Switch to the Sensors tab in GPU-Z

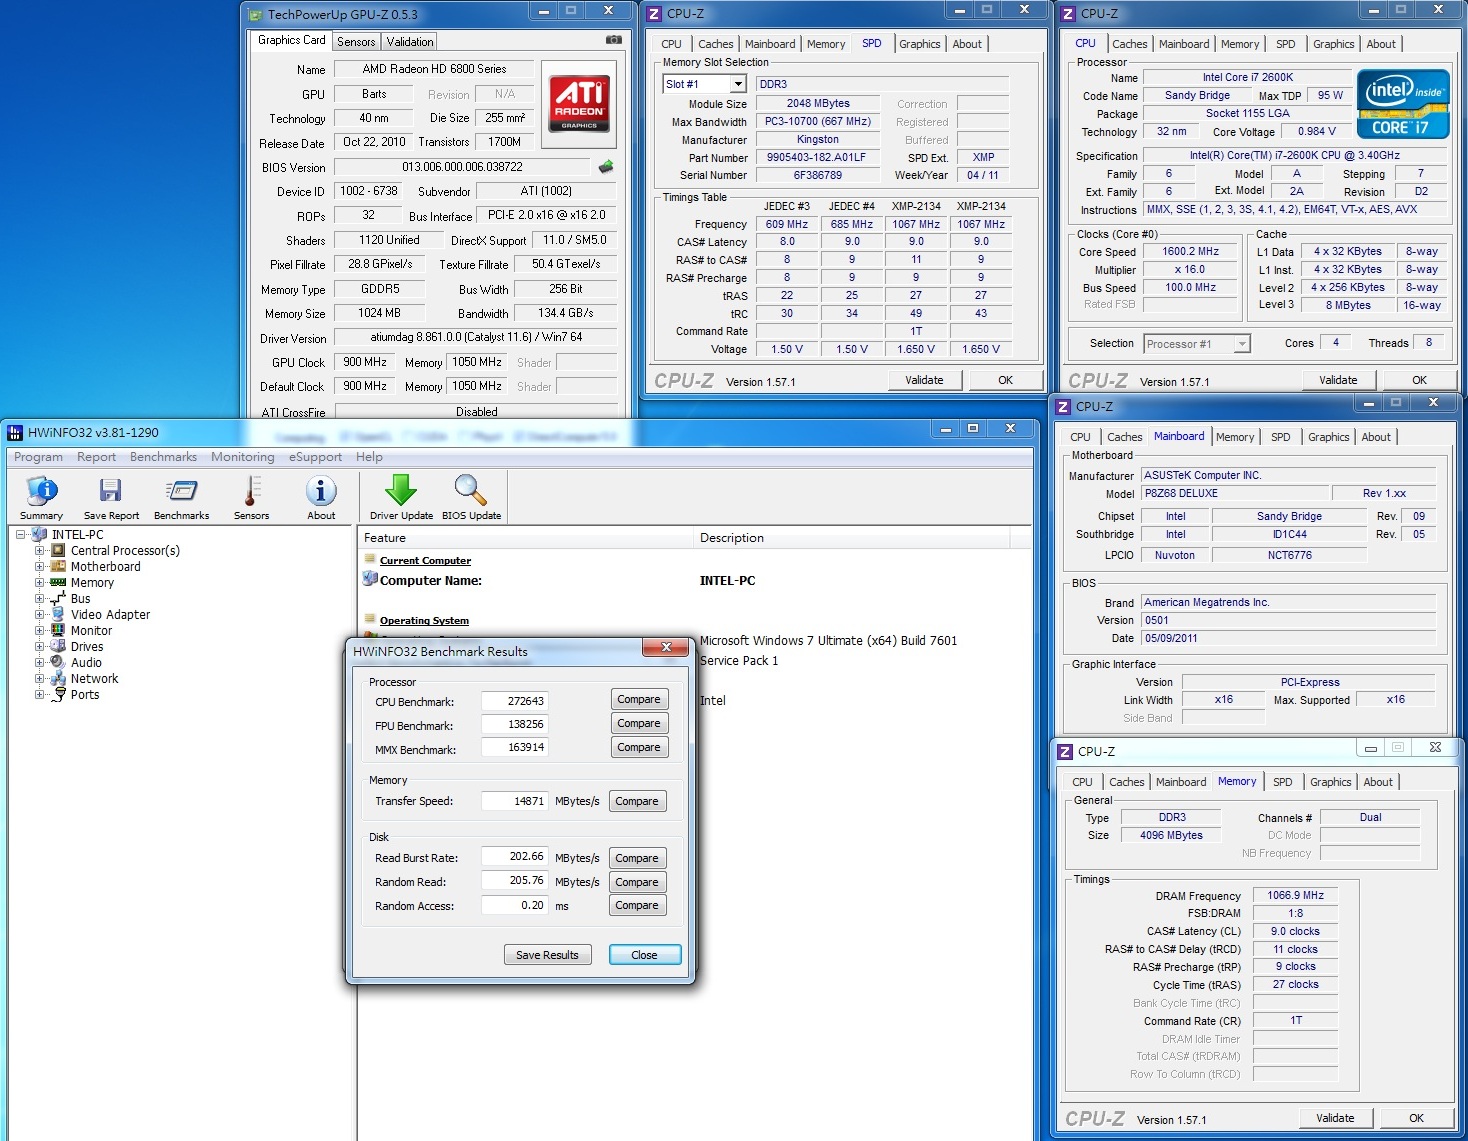(356, 42)
